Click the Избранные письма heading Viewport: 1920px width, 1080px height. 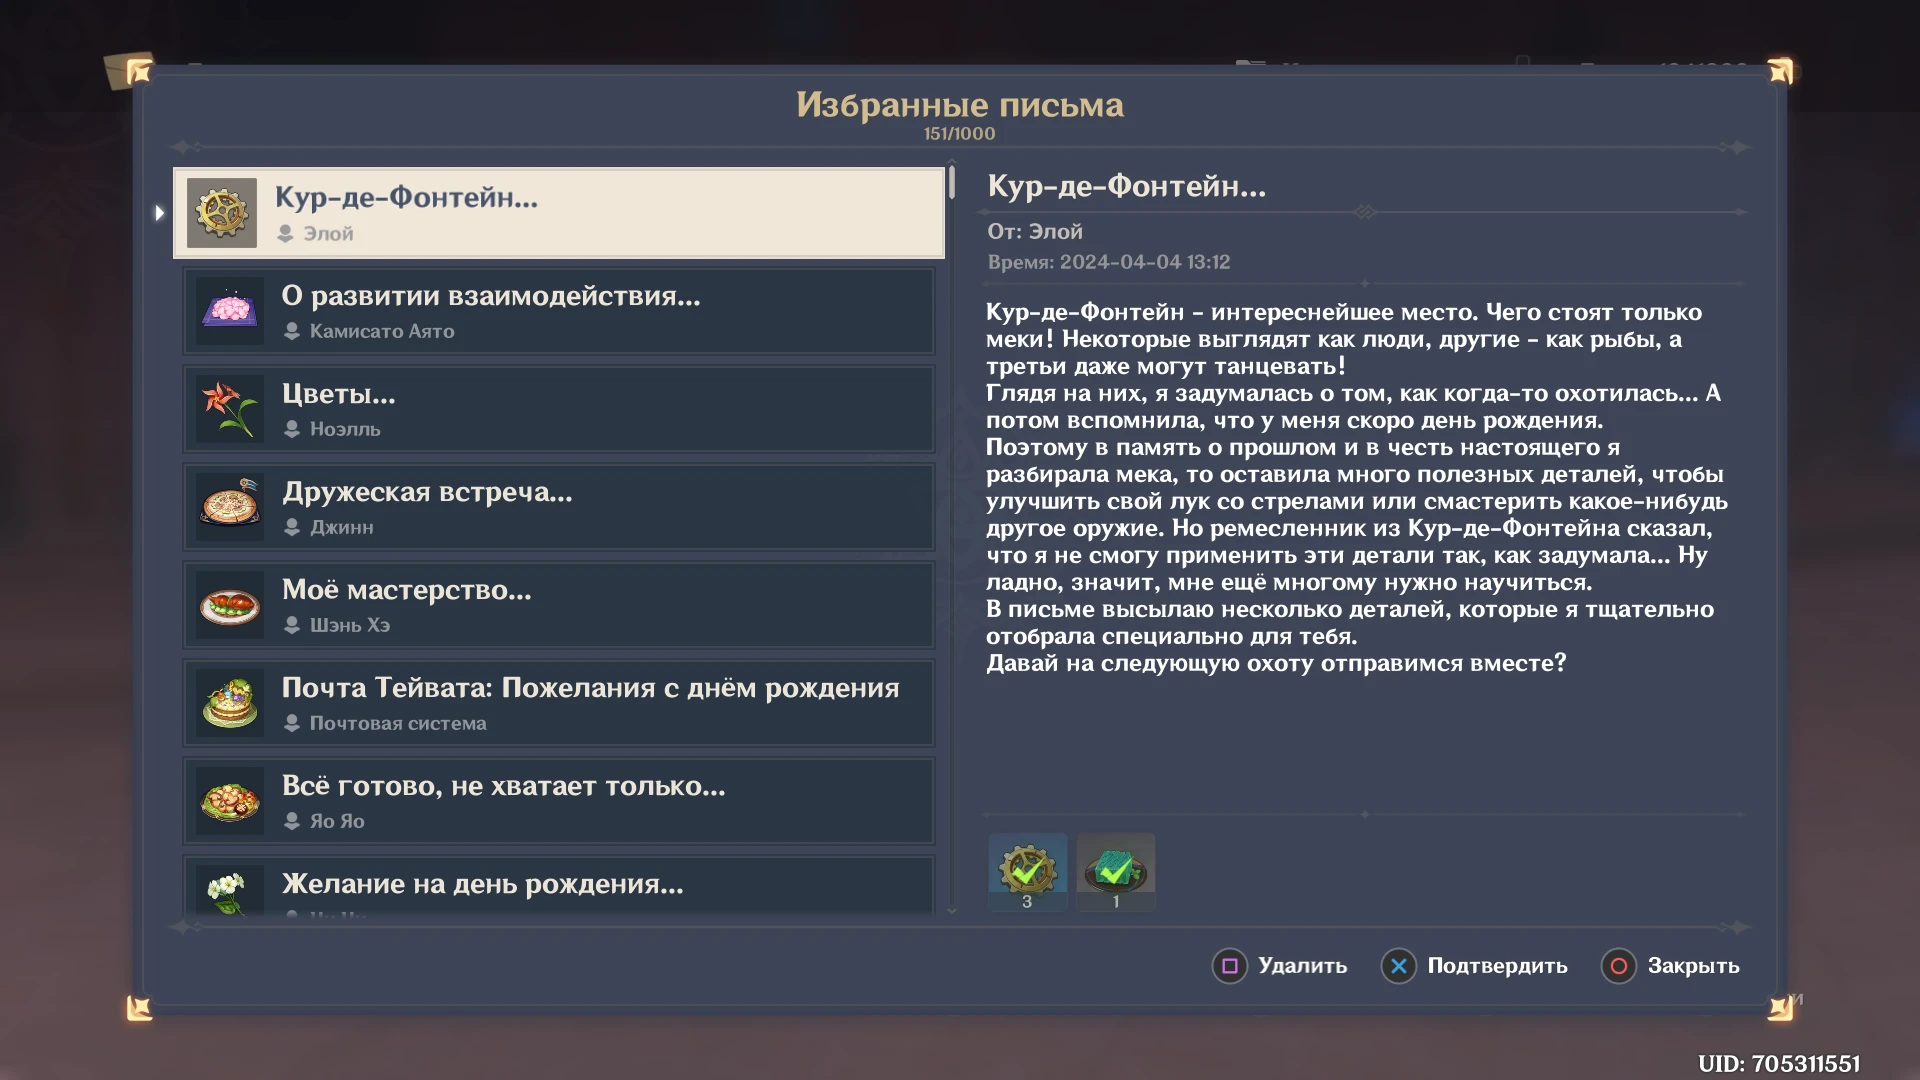(x=960, y=105)
